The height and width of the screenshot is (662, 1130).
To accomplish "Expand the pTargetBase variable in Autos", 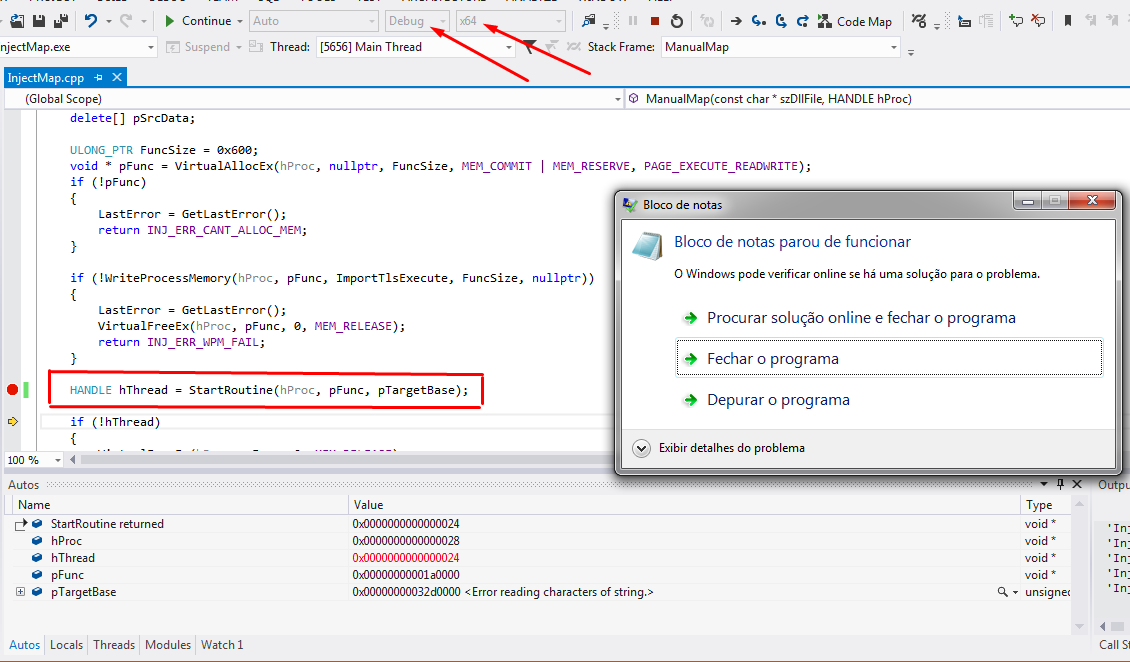I will (x=20, y=592).
